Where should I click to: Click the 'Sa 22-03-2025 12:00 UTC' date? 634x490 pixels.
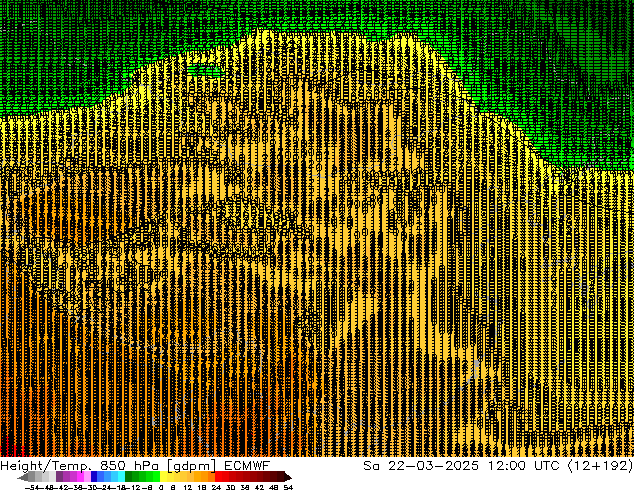461,466
